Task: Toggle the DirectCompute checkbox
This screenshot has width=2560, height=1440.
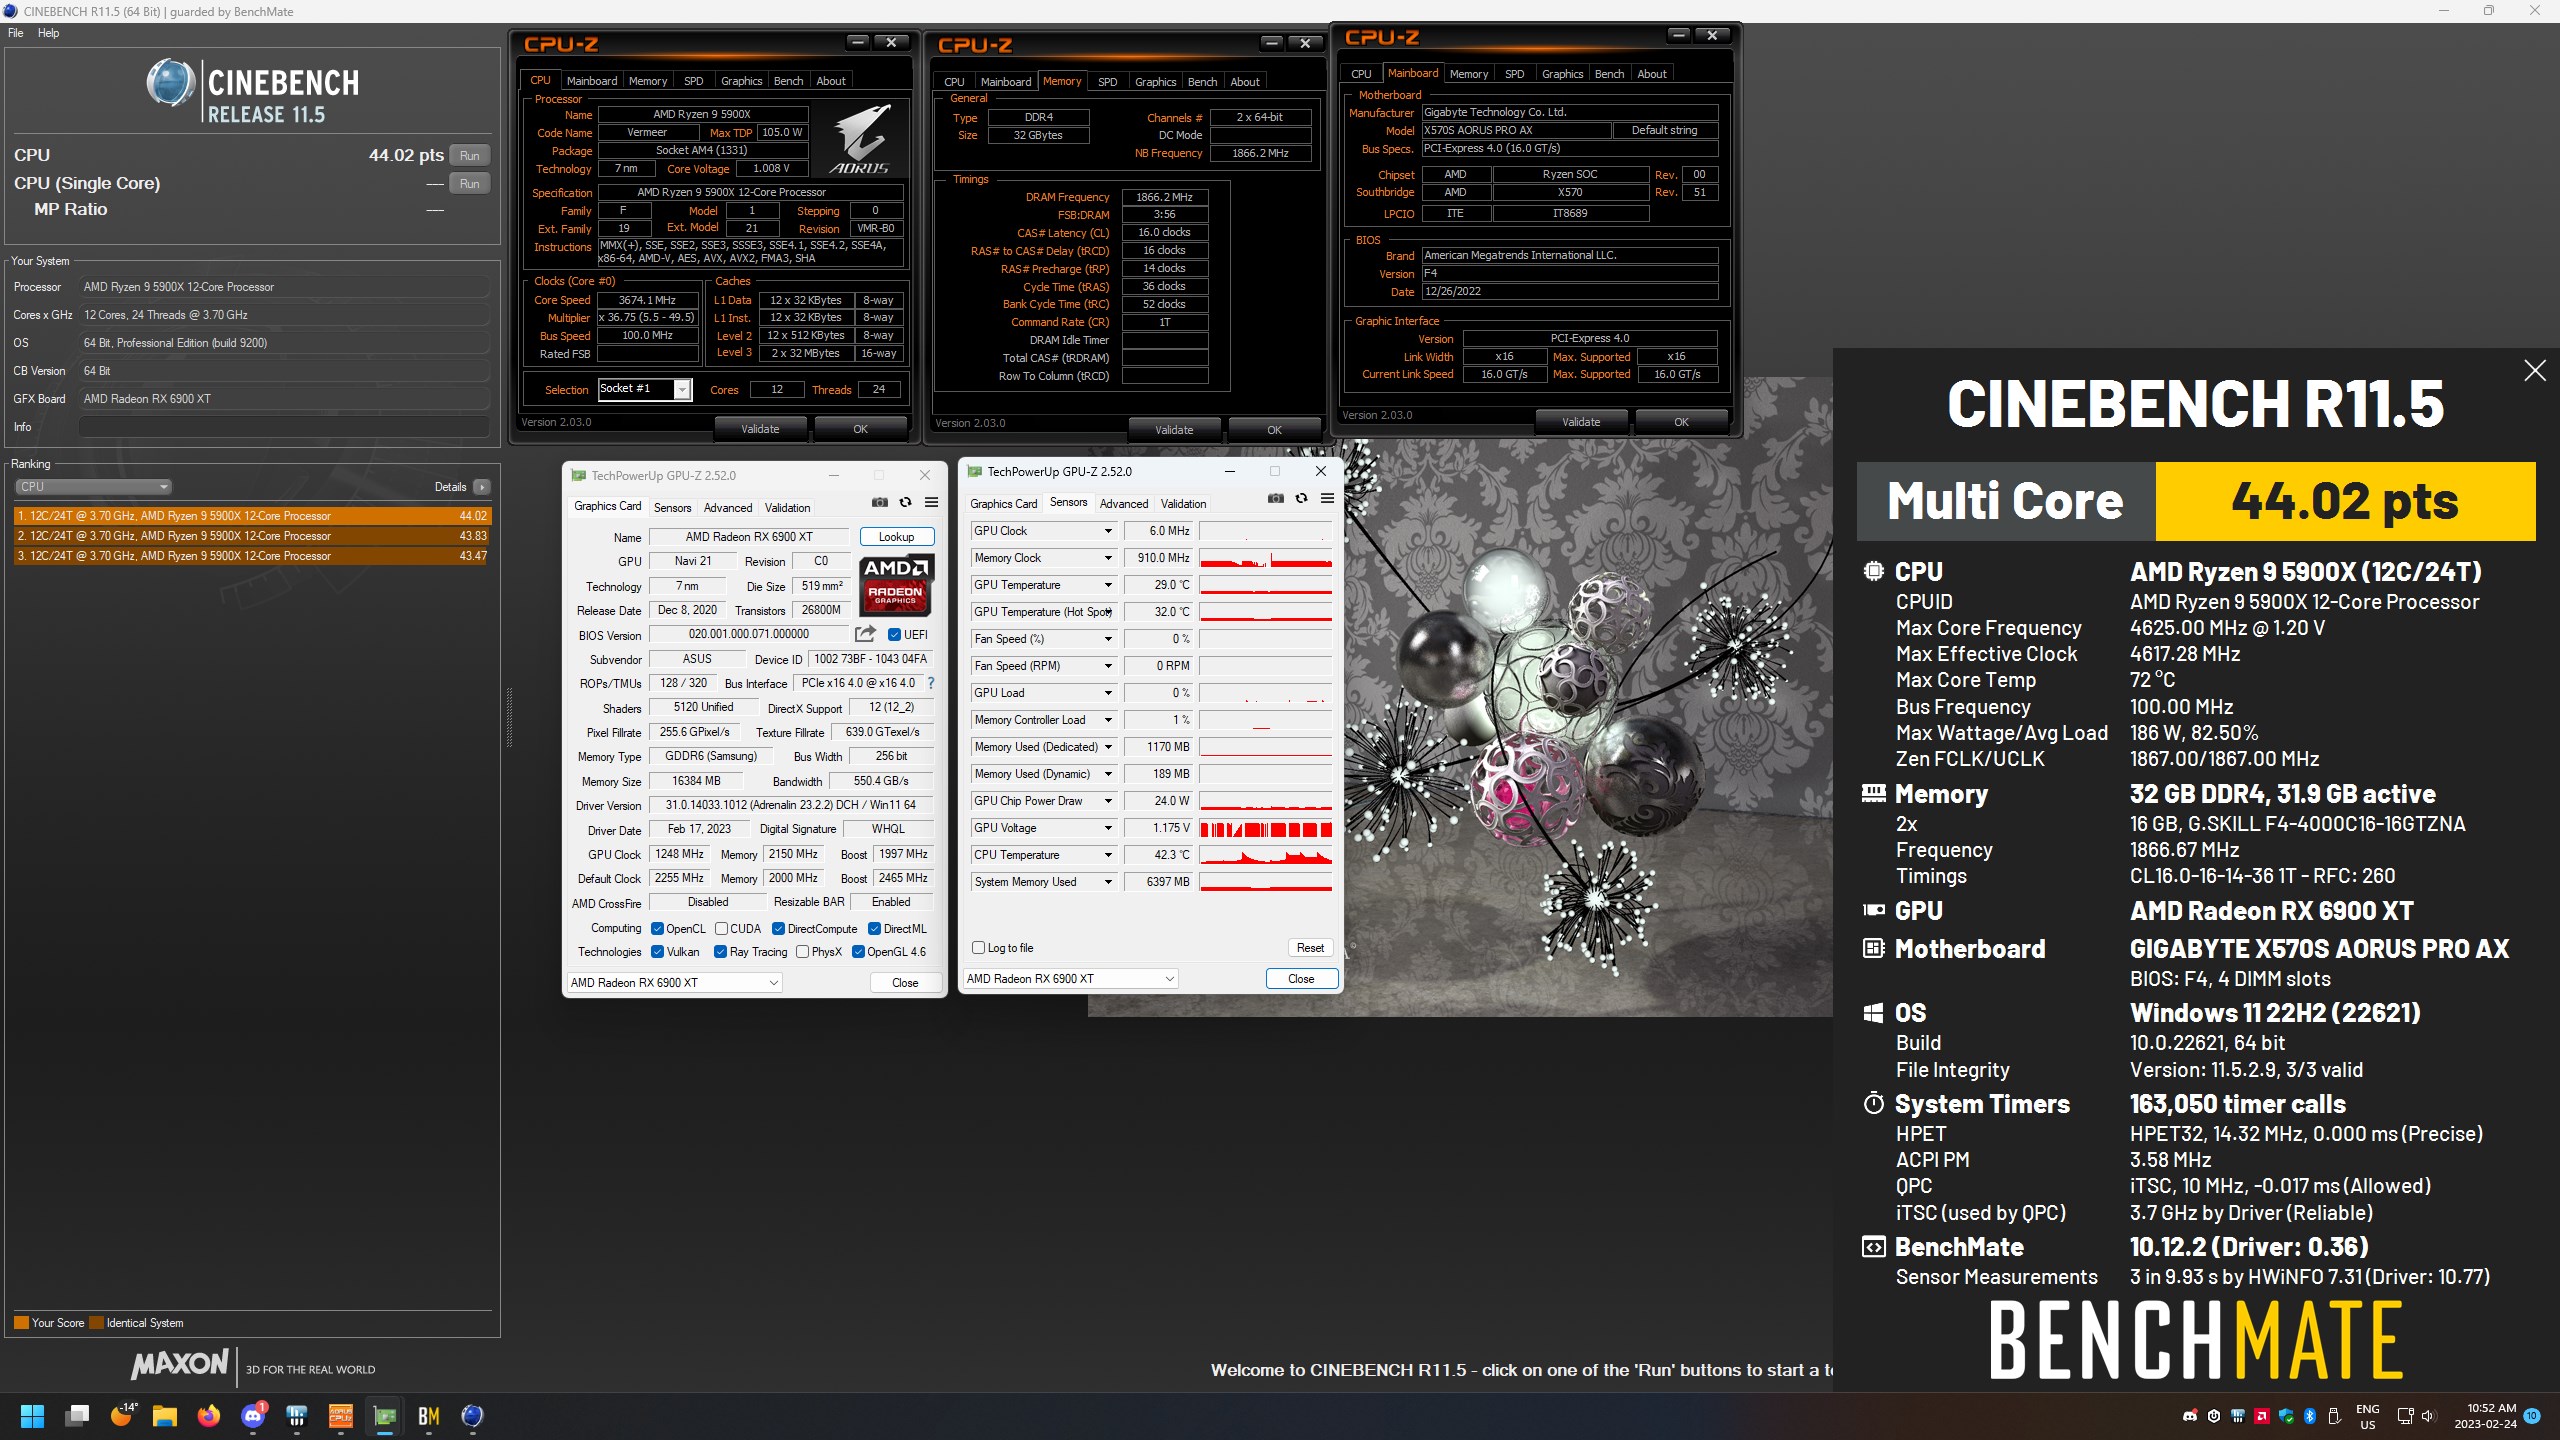Action: (778, 929)
